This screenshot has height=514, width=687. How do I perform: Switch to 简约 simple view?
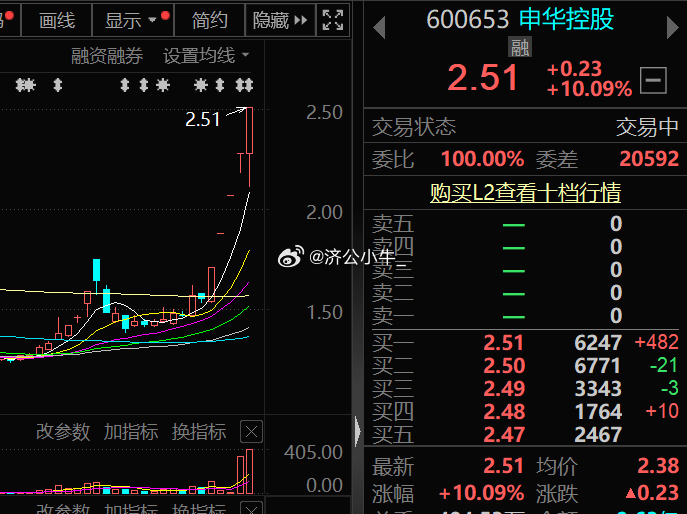[x=209, y=20]
